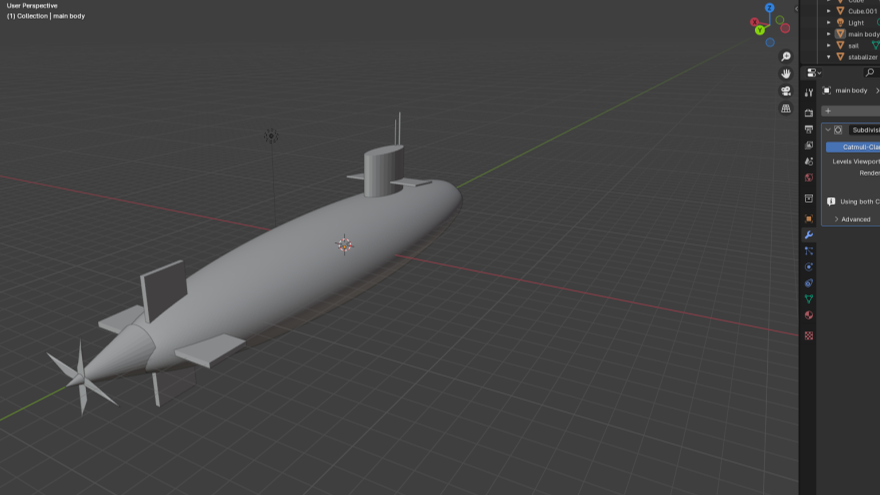Collapse the Subdivision modifier panel
The image size is (880, 495).
[x=828, y=130]
